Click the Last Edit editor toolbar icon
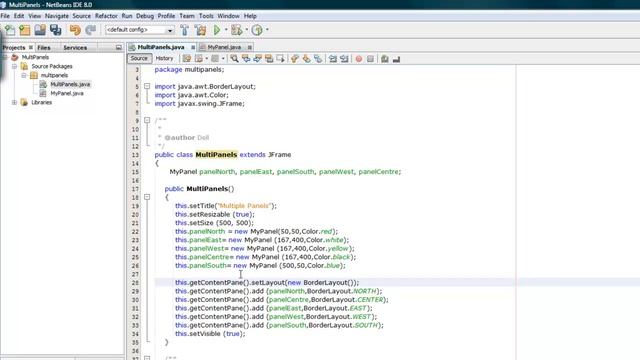 [187, 59]
